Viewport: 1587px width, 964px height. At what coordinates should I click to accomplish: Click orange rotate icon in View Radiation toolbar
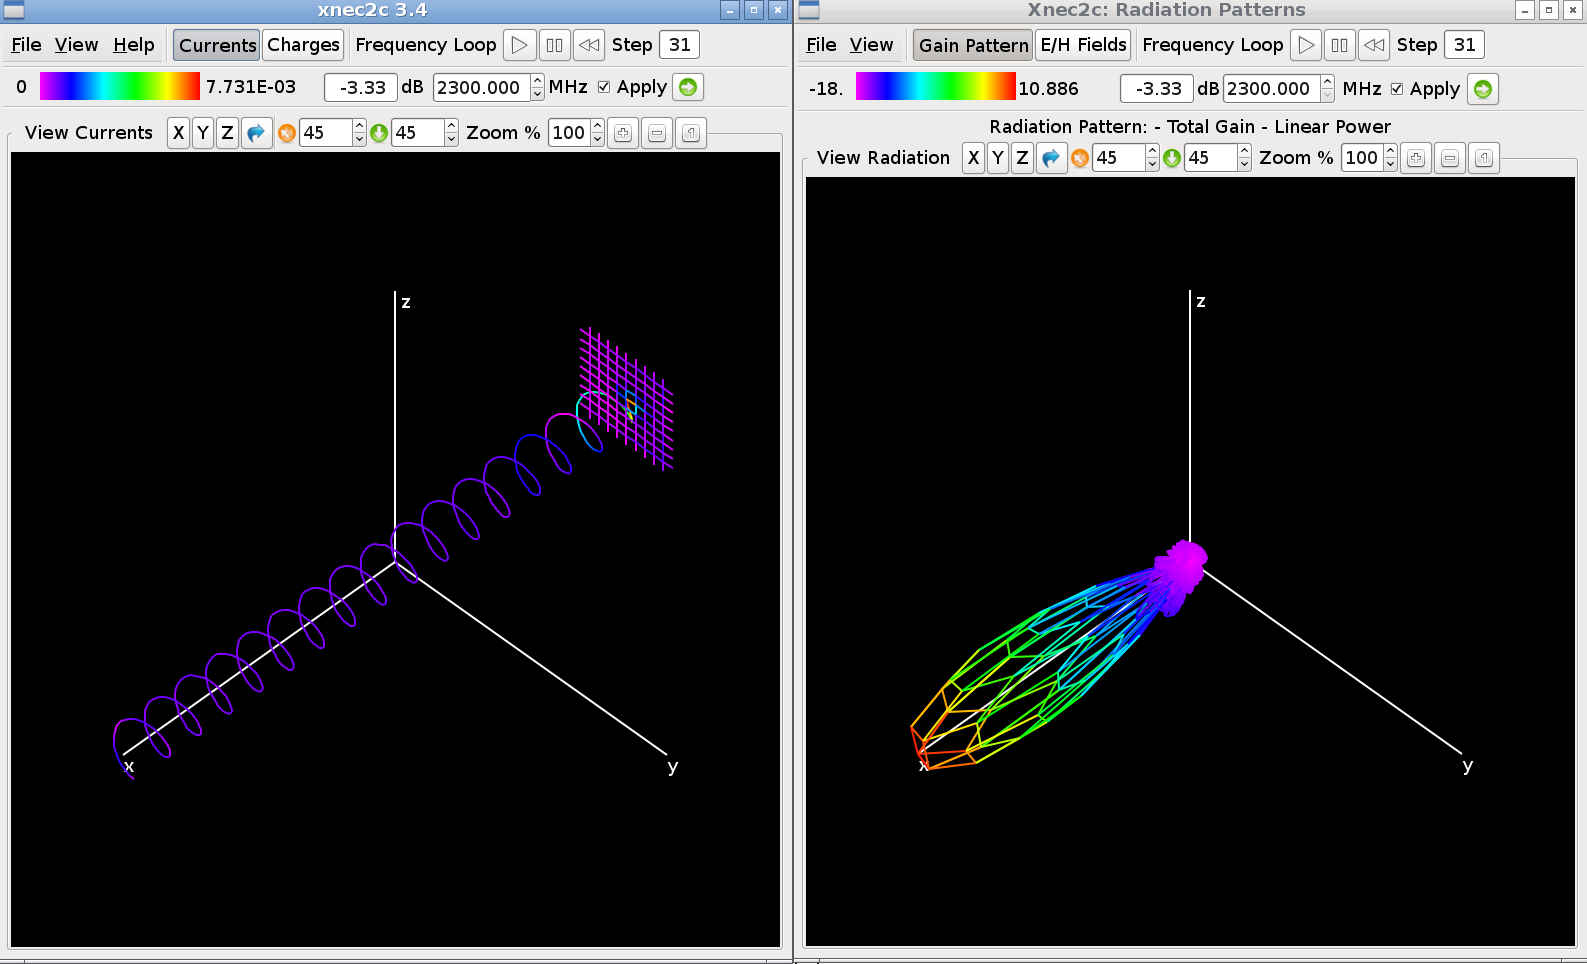(1080, 158)
